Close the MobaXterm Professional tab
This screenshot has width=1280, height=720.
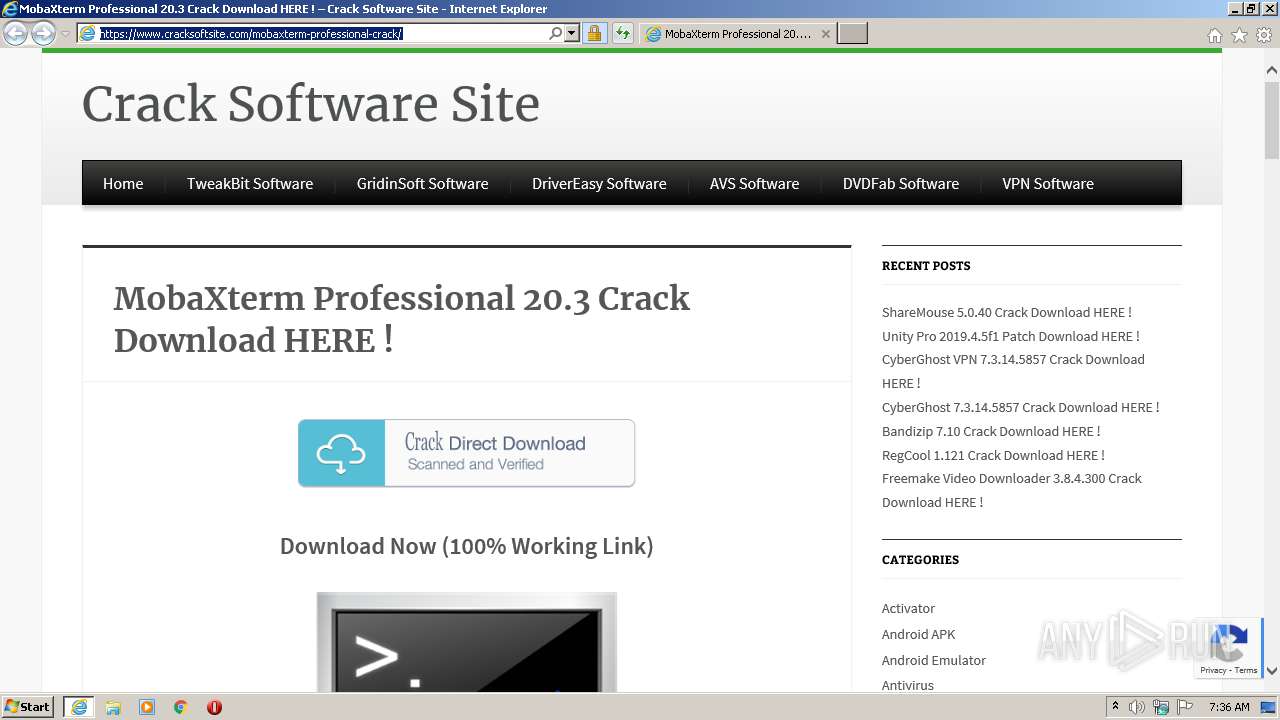825,34
